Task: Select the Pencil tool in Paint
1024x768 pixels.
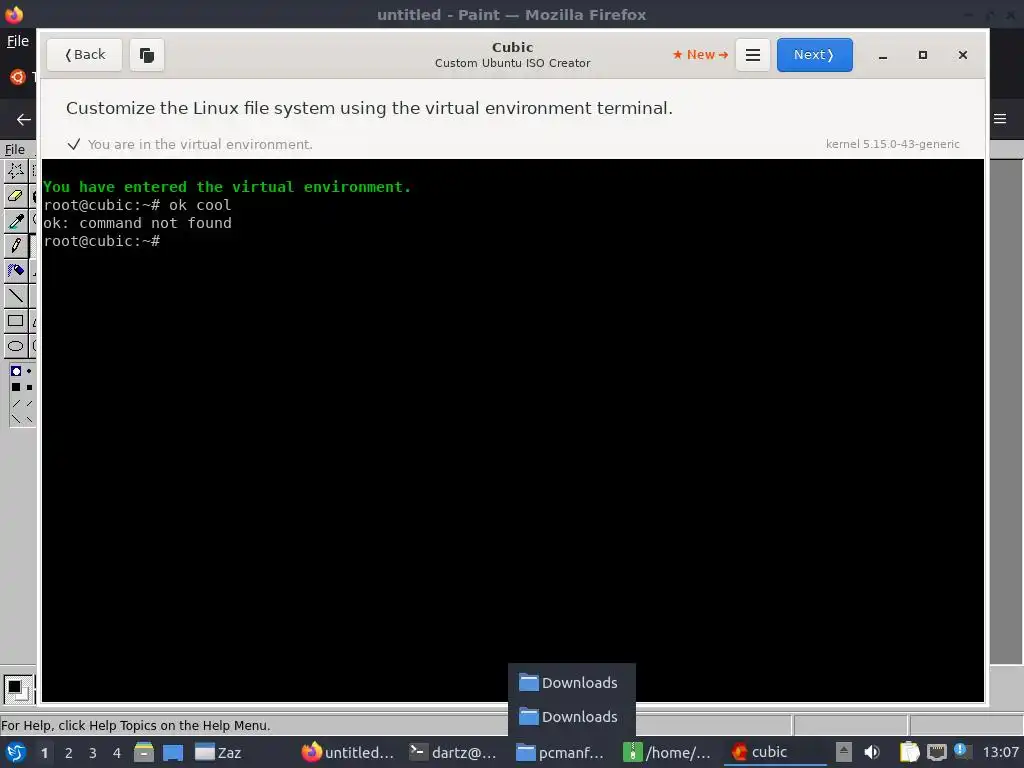Action: click(x=16, y=246)
